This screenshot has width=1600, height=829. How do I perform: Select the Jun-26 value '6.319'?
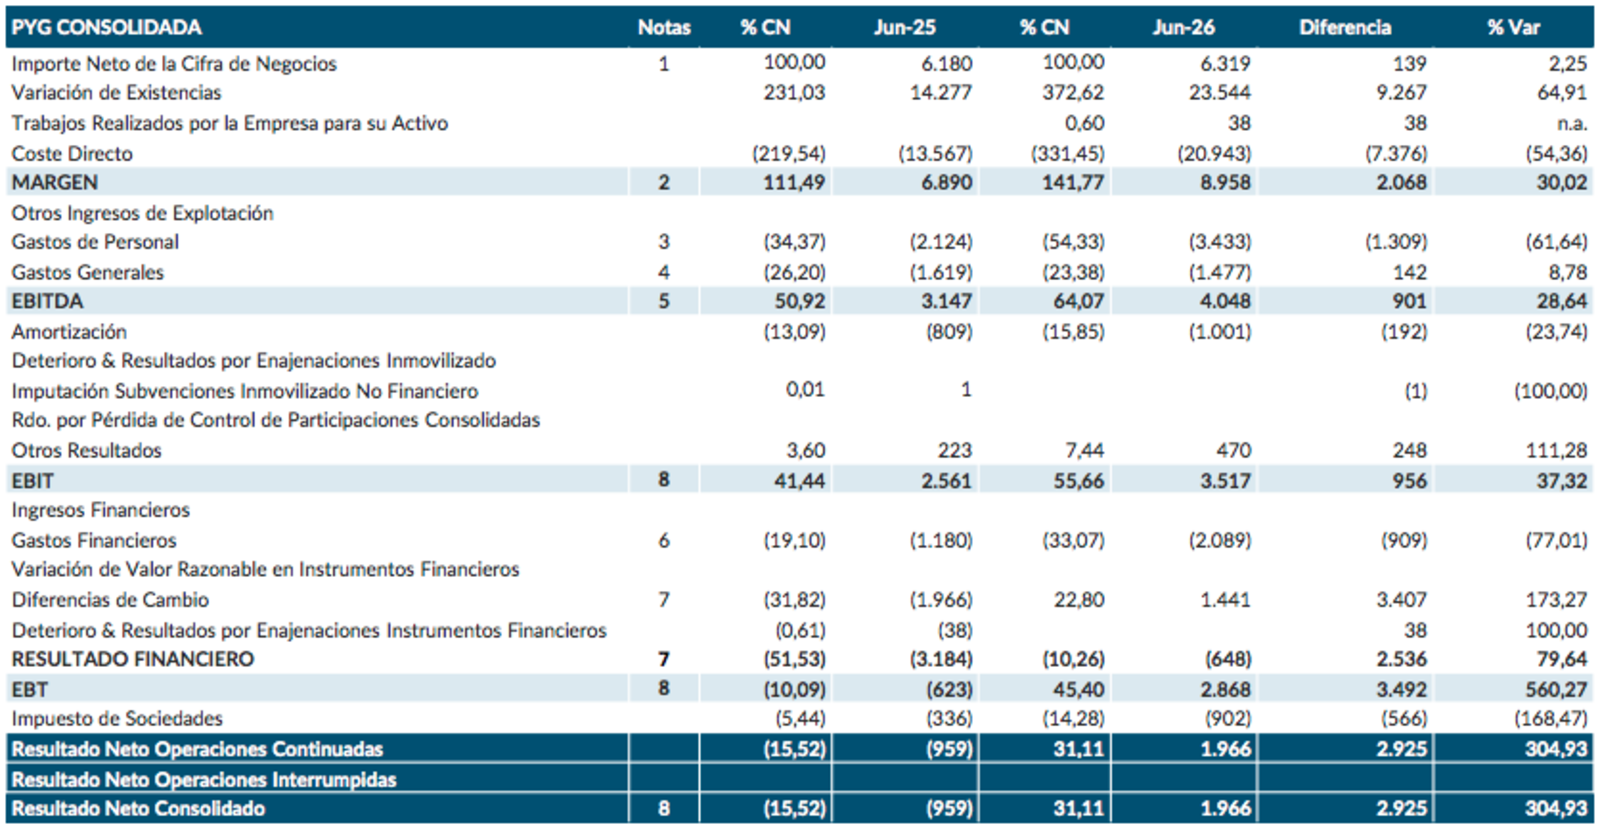[1226, 64]
